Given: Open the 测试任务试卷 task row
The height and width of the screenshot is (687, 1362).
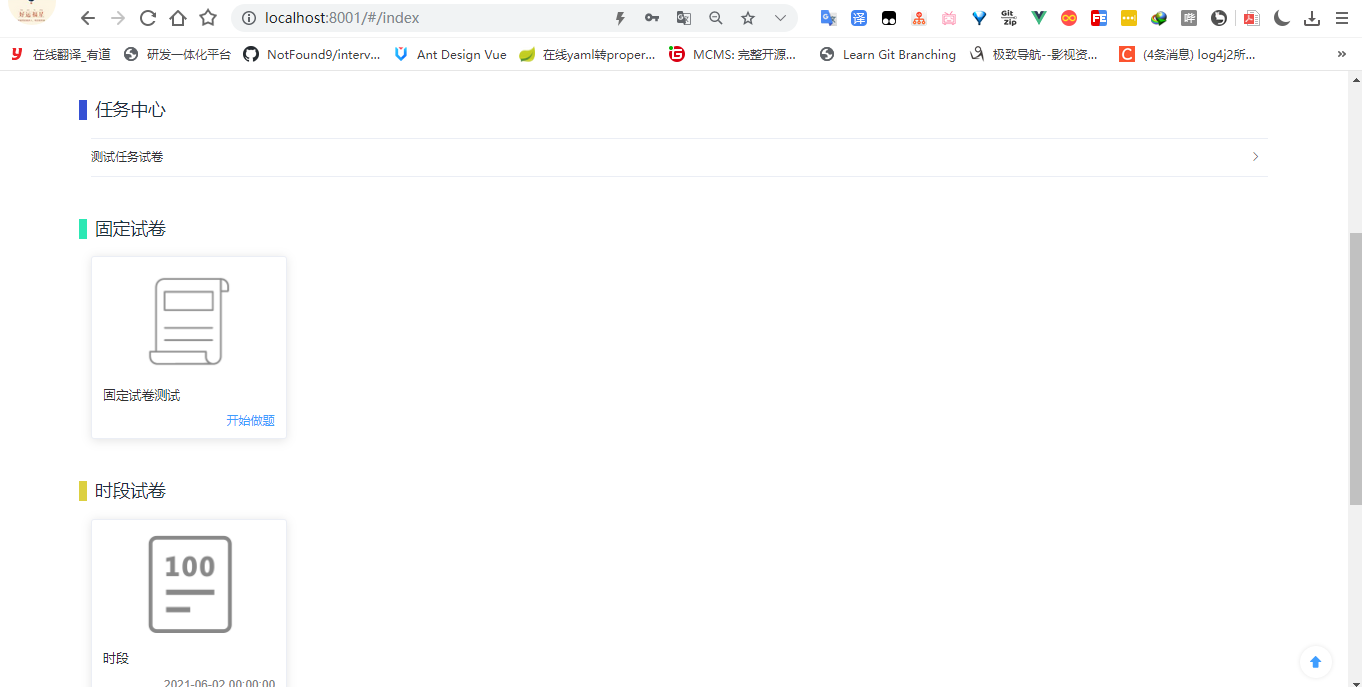Looking at the screenshot, I should click(x=679, y=157).
